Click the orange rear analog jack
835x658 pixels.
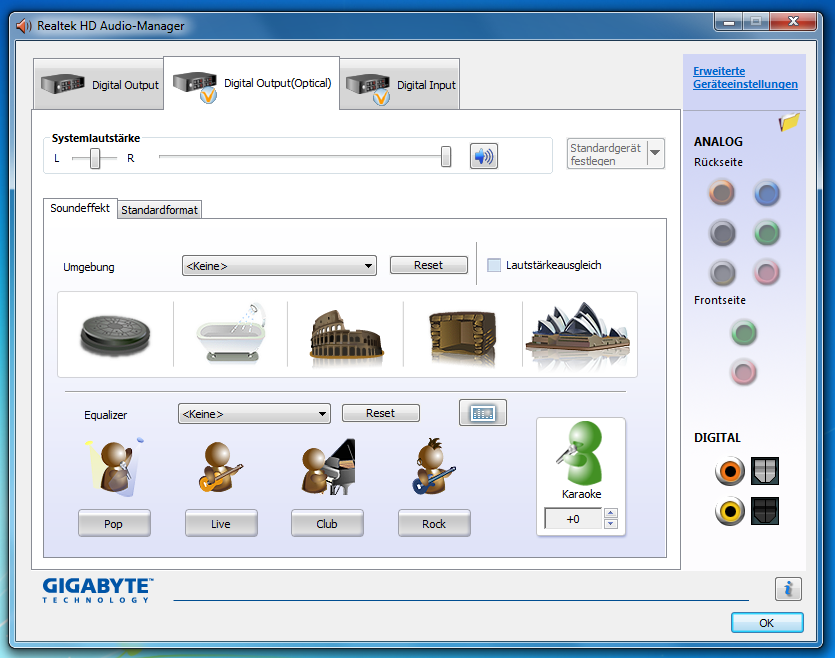(722, 193)
